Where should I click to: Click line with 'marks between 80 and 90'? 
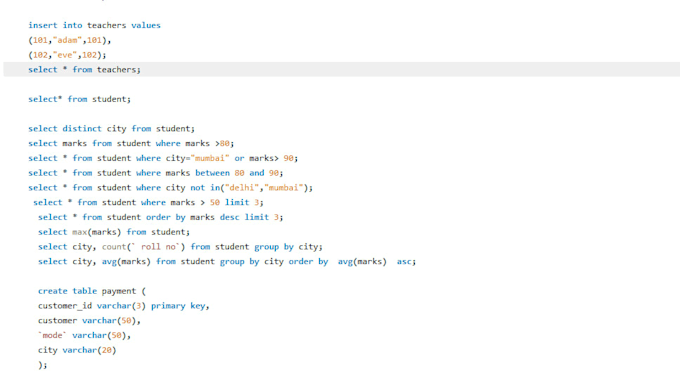156,173
